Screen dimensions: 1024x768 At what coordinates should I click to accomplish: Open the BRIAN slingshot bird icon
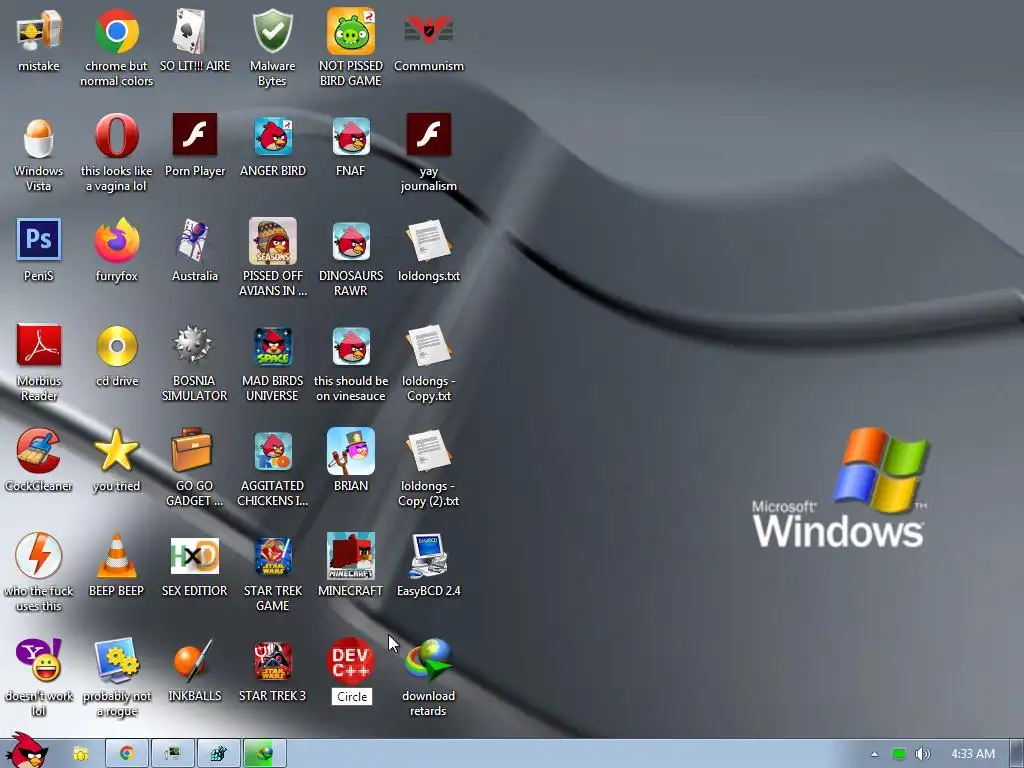pyautogui.click(x=351, y=451)
